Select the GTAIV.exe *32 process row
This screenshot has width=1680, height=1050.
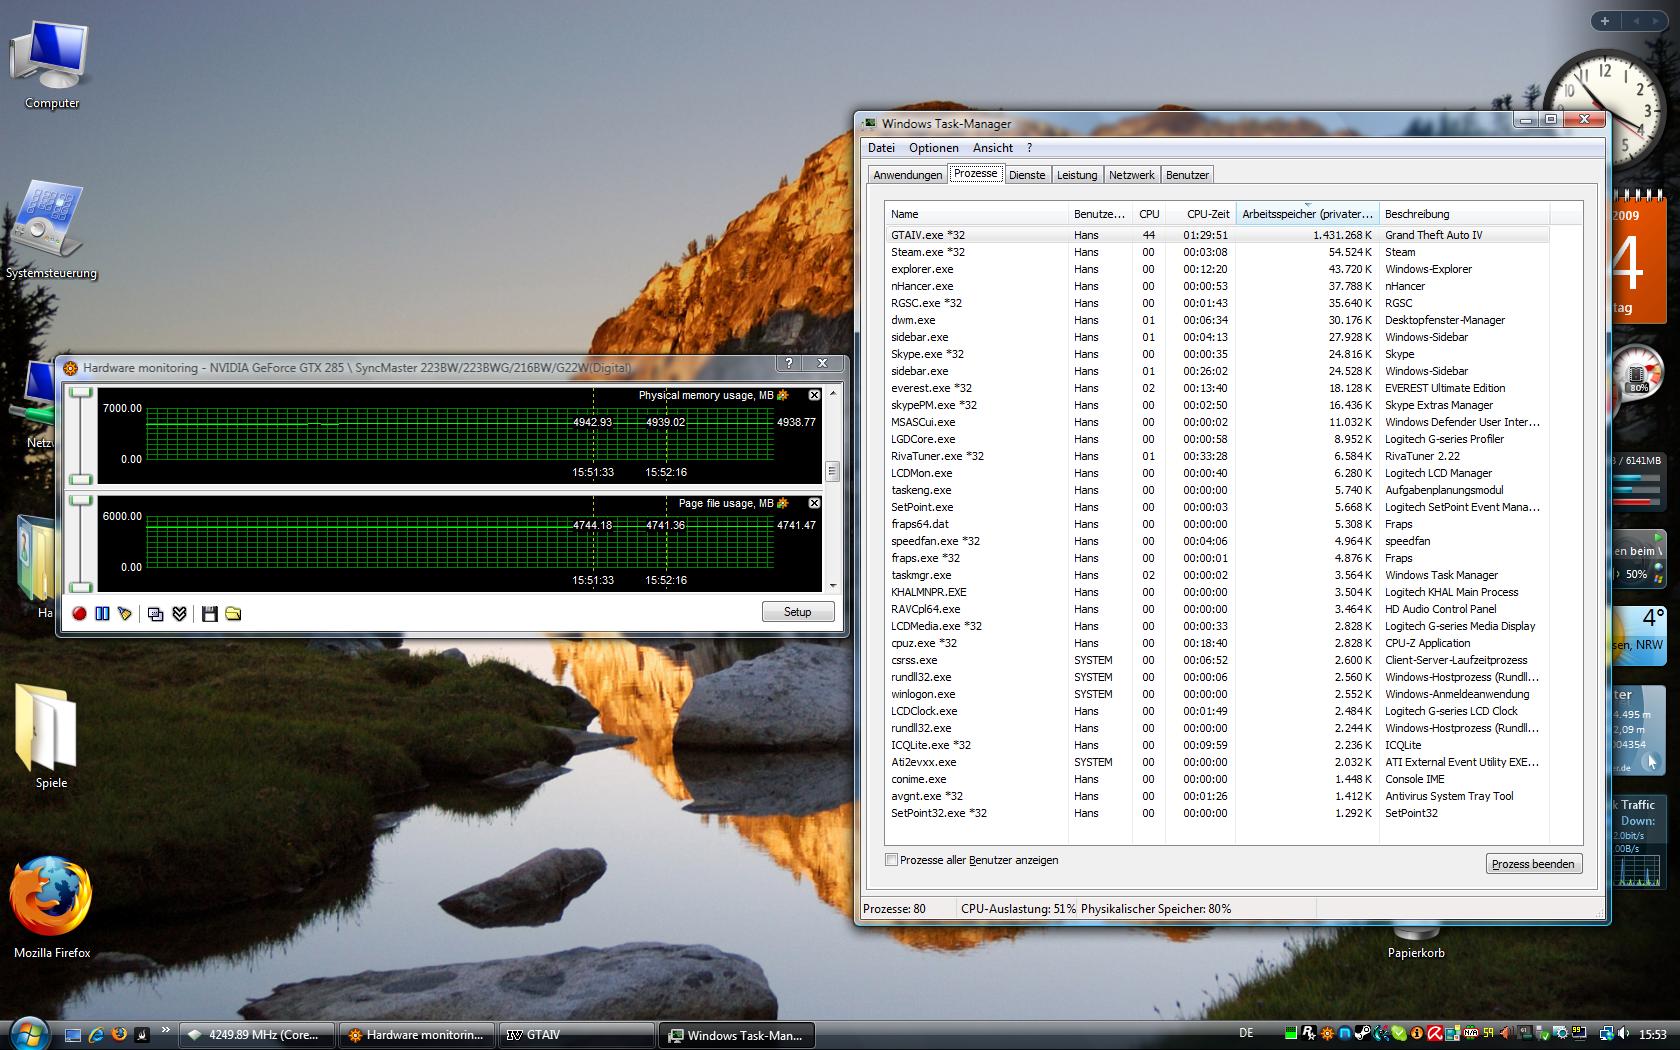click(x=1217, y=235)
